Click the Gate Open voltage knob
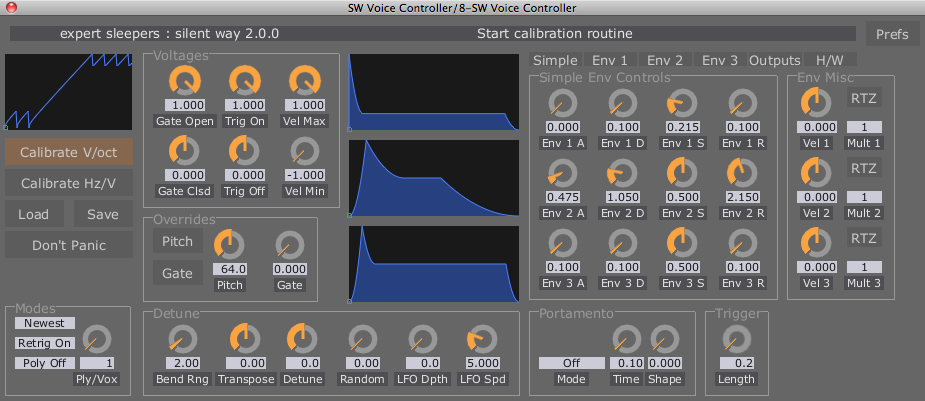This screenshot has height=401, width=925. coord(185,81)
